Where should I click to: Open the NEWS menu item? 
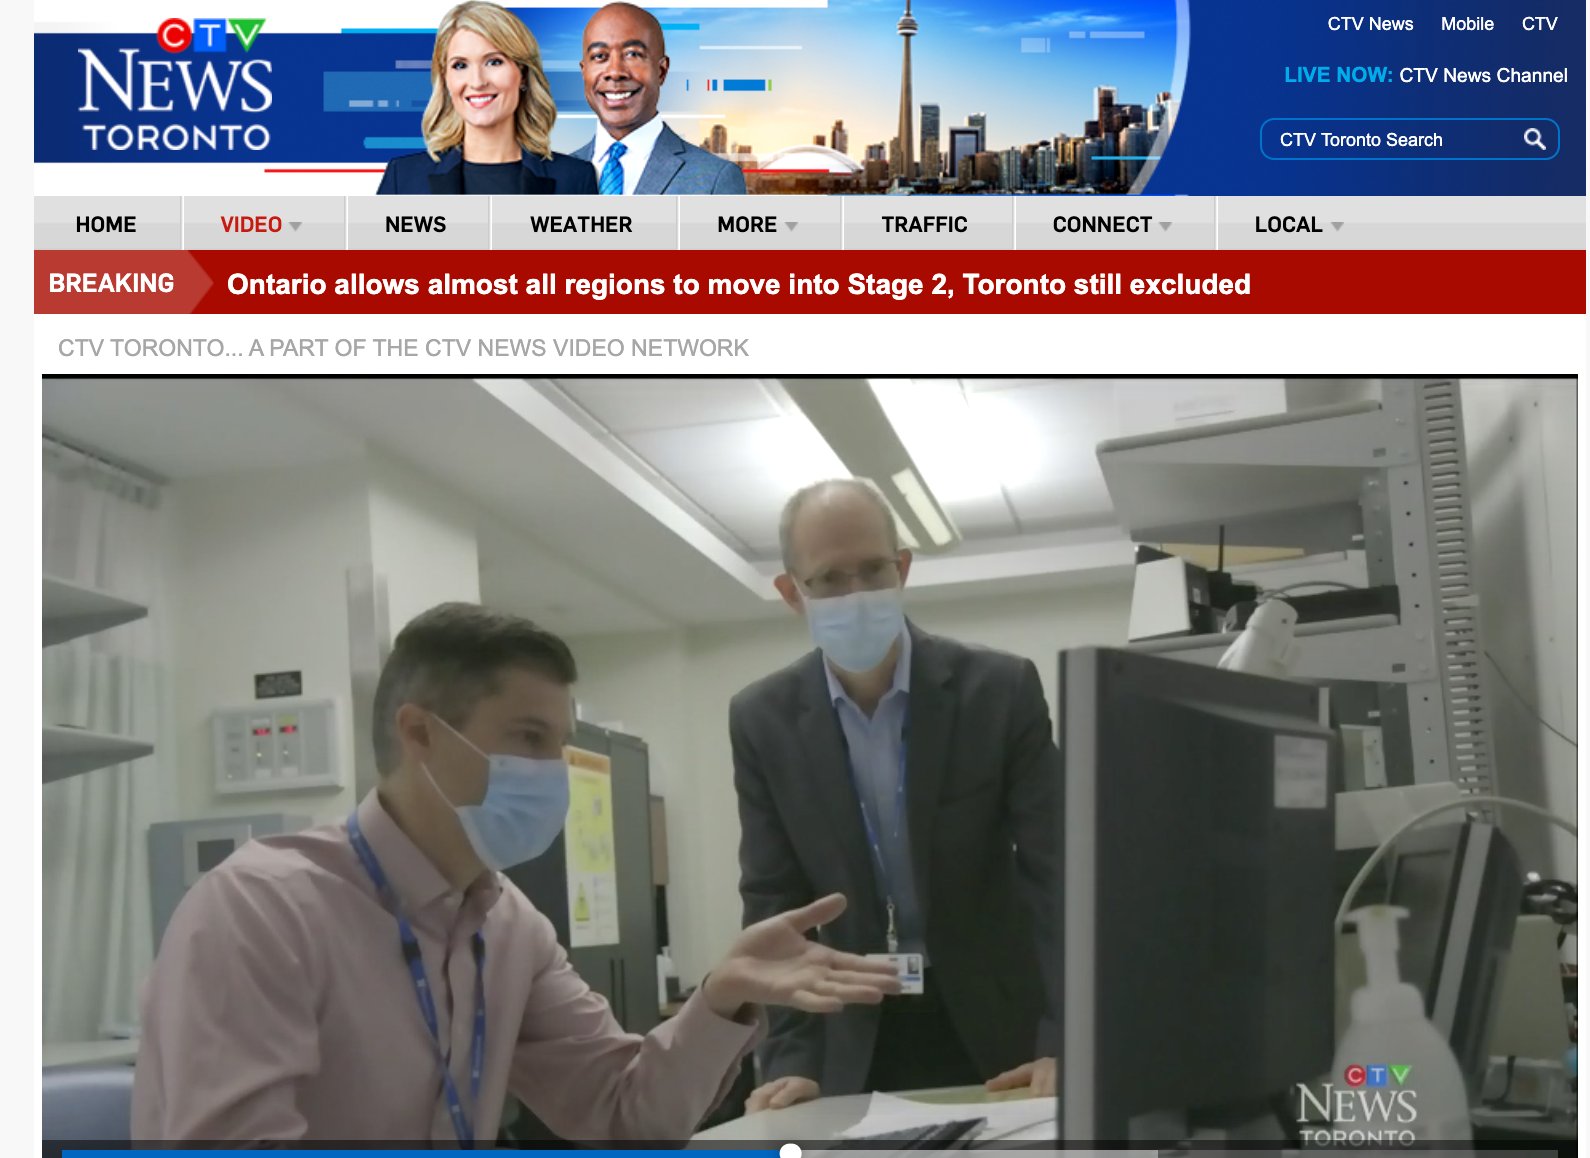416,224
